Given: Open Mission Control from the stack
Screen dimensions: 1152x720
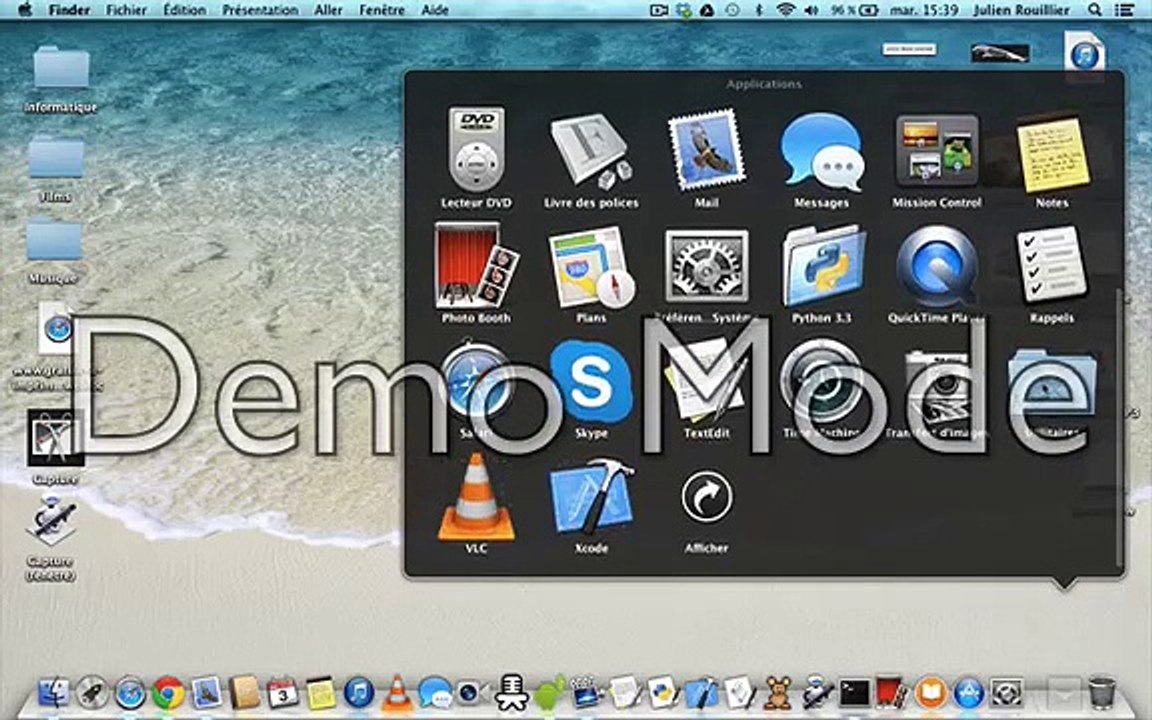Looking at the screenshot, I should (x=937, y=150).
